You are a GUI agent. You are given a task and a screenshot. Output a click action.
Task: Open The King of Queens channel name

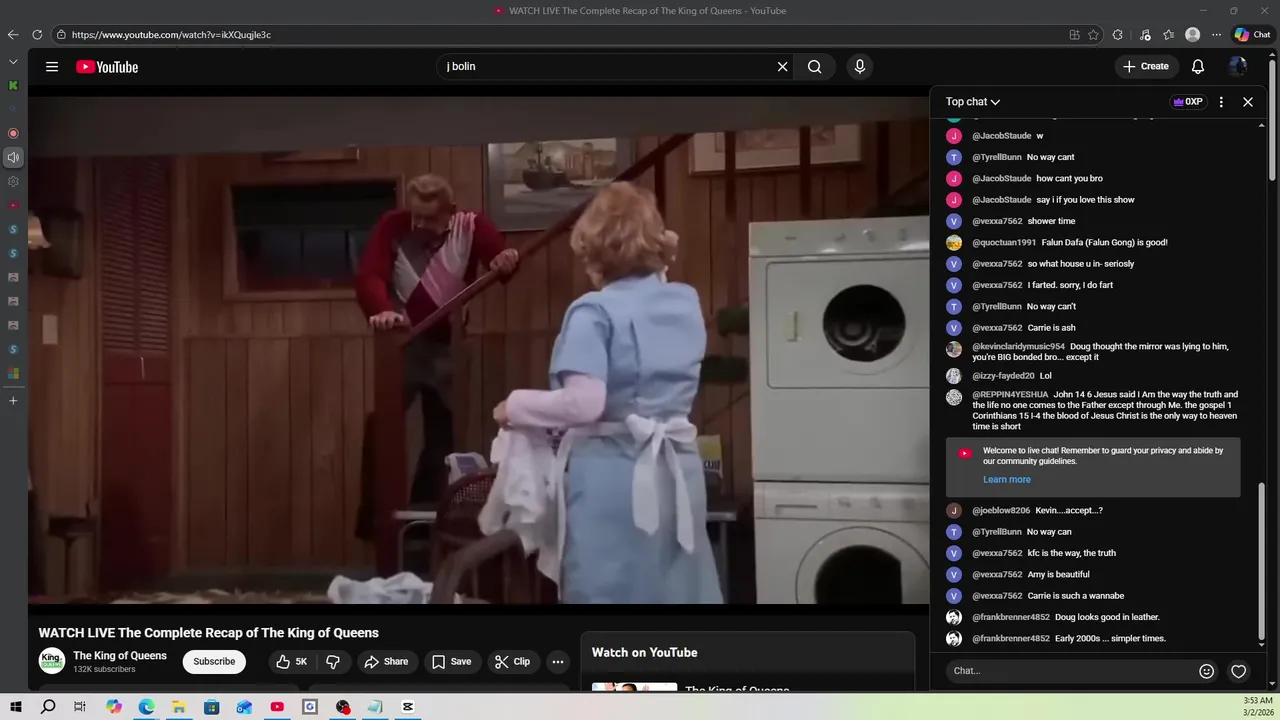pos(120,656)
